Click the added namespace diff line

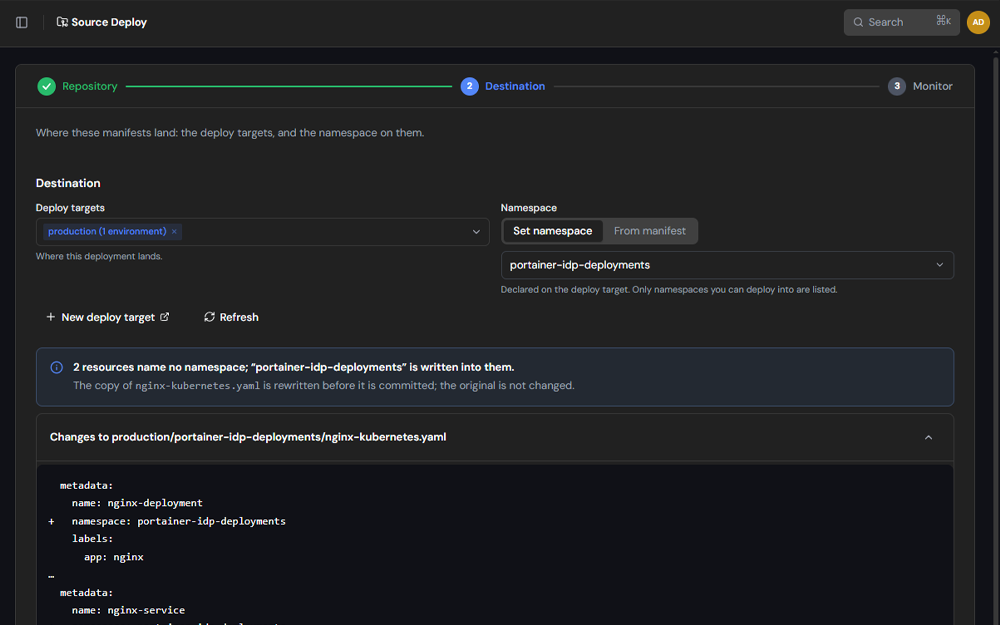[x=179, y=521]
